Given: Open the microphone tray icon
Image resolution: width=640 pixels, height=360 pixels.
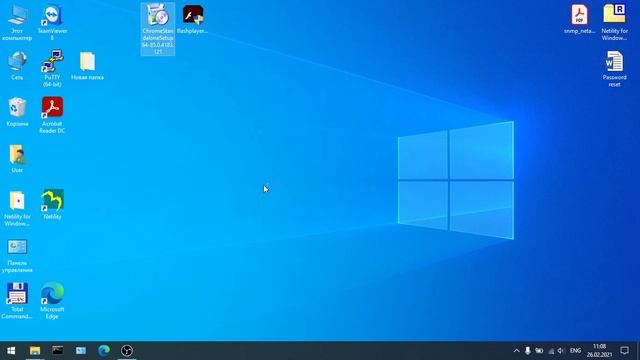Looking at the screenshot, I should (528, 351).
